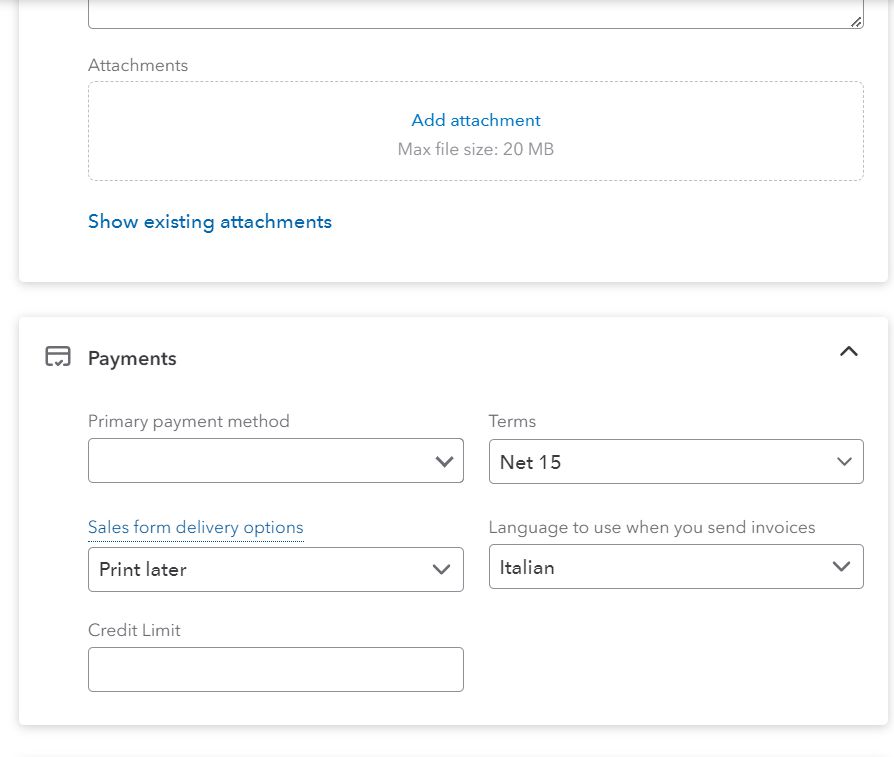Click the notes text area box

click(476, 14)
